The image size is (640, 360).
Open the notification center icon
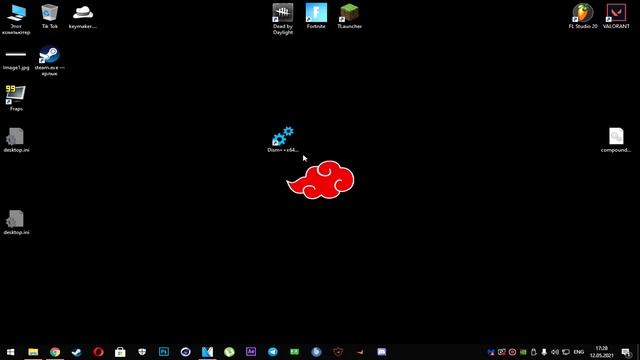point(626,352)
